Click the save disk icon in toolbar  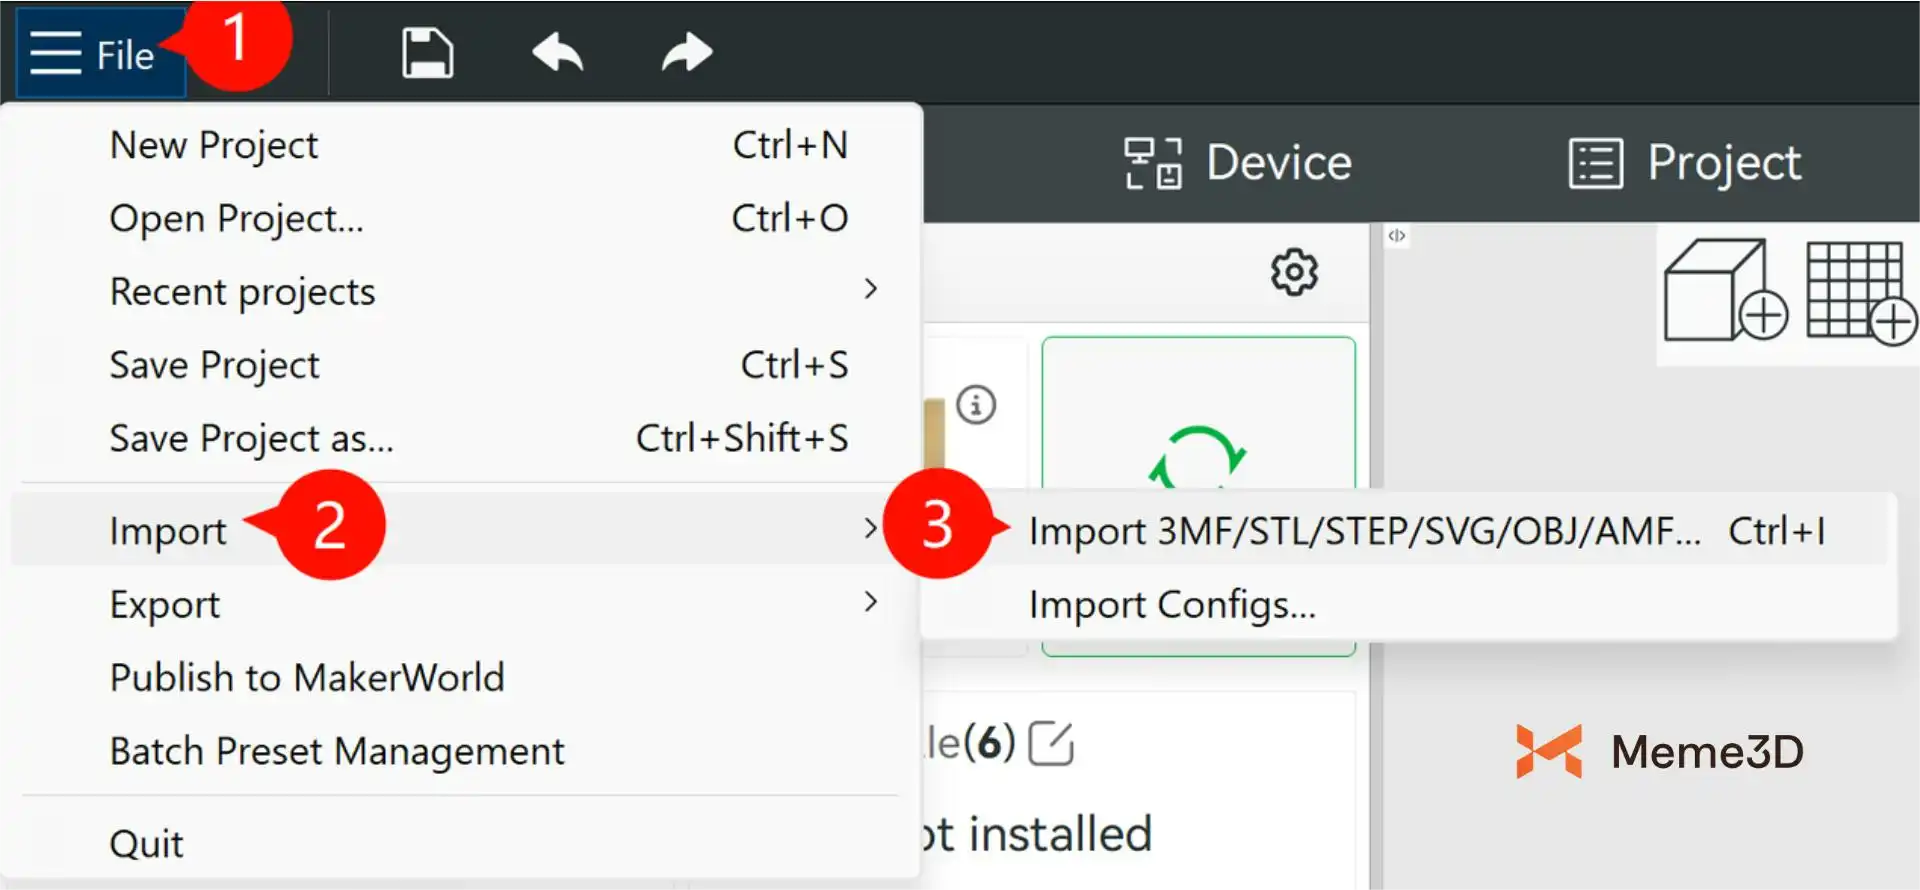(x=427, y=53)
